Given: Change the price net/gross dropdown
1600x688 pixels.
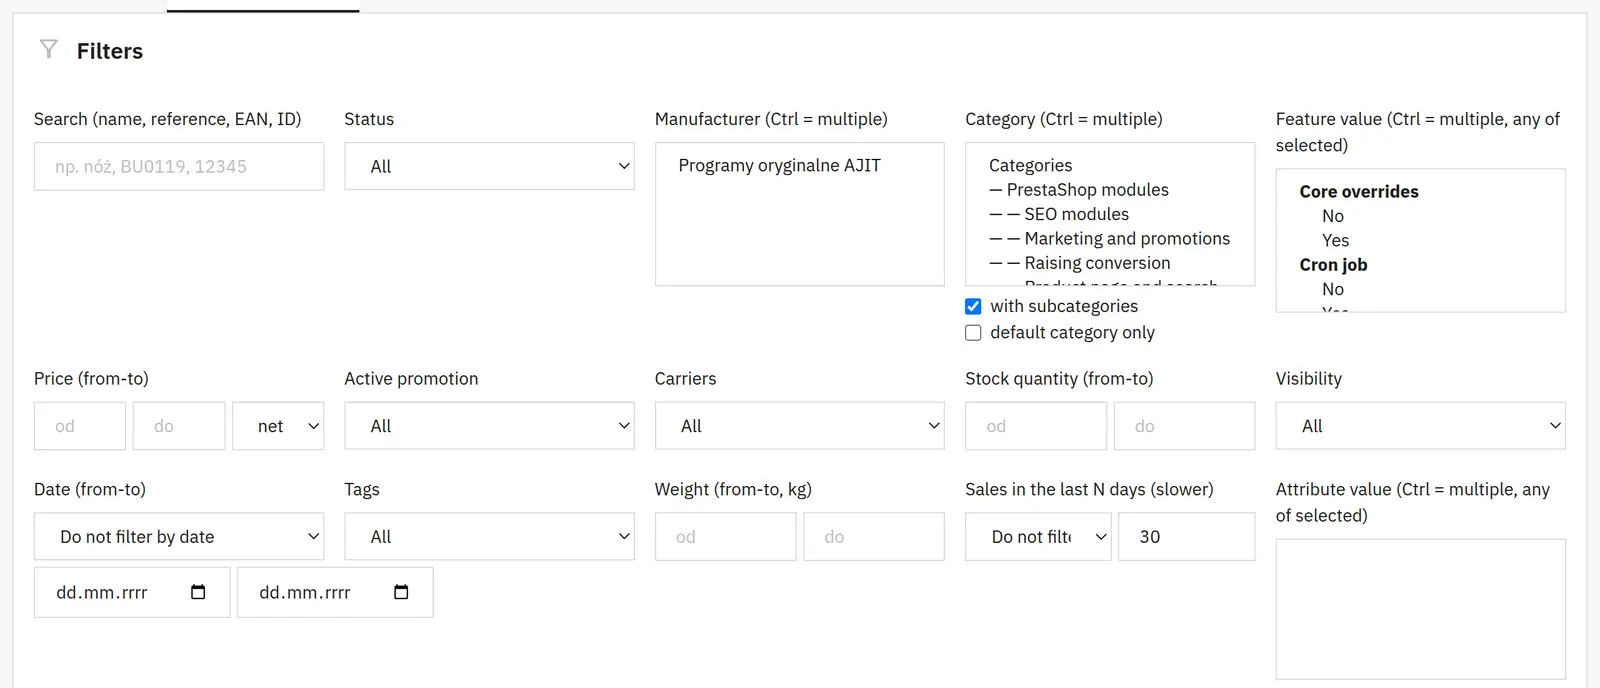Looking at the screenshot, I should coord(278,426).
